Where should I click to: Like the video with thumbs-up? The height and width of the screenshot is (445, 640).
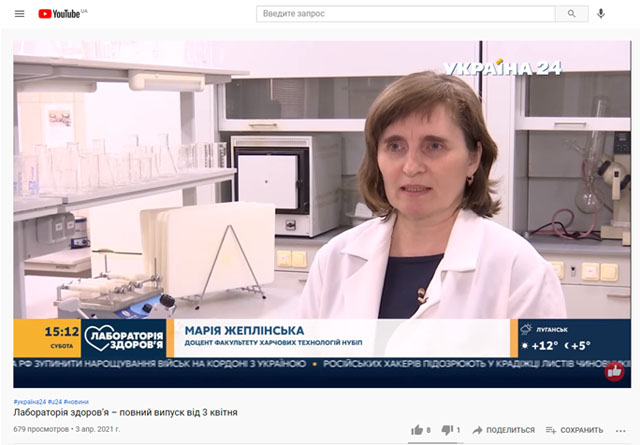click(421, 430)
